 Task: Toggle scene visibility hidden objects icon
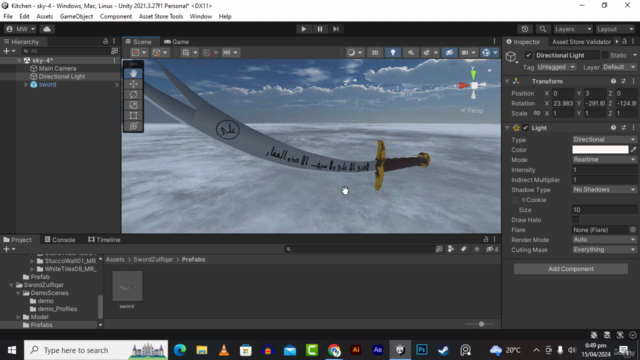coord(449,53)
